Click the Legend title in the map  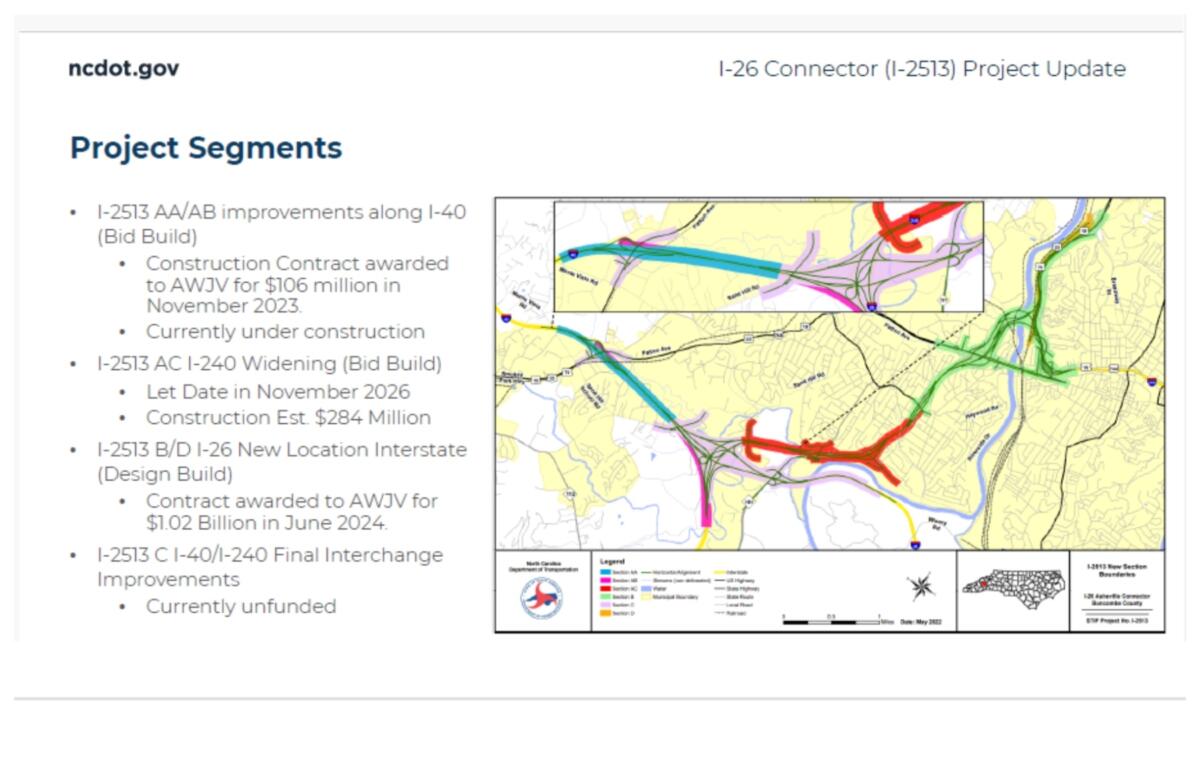(x=612, y=560)
